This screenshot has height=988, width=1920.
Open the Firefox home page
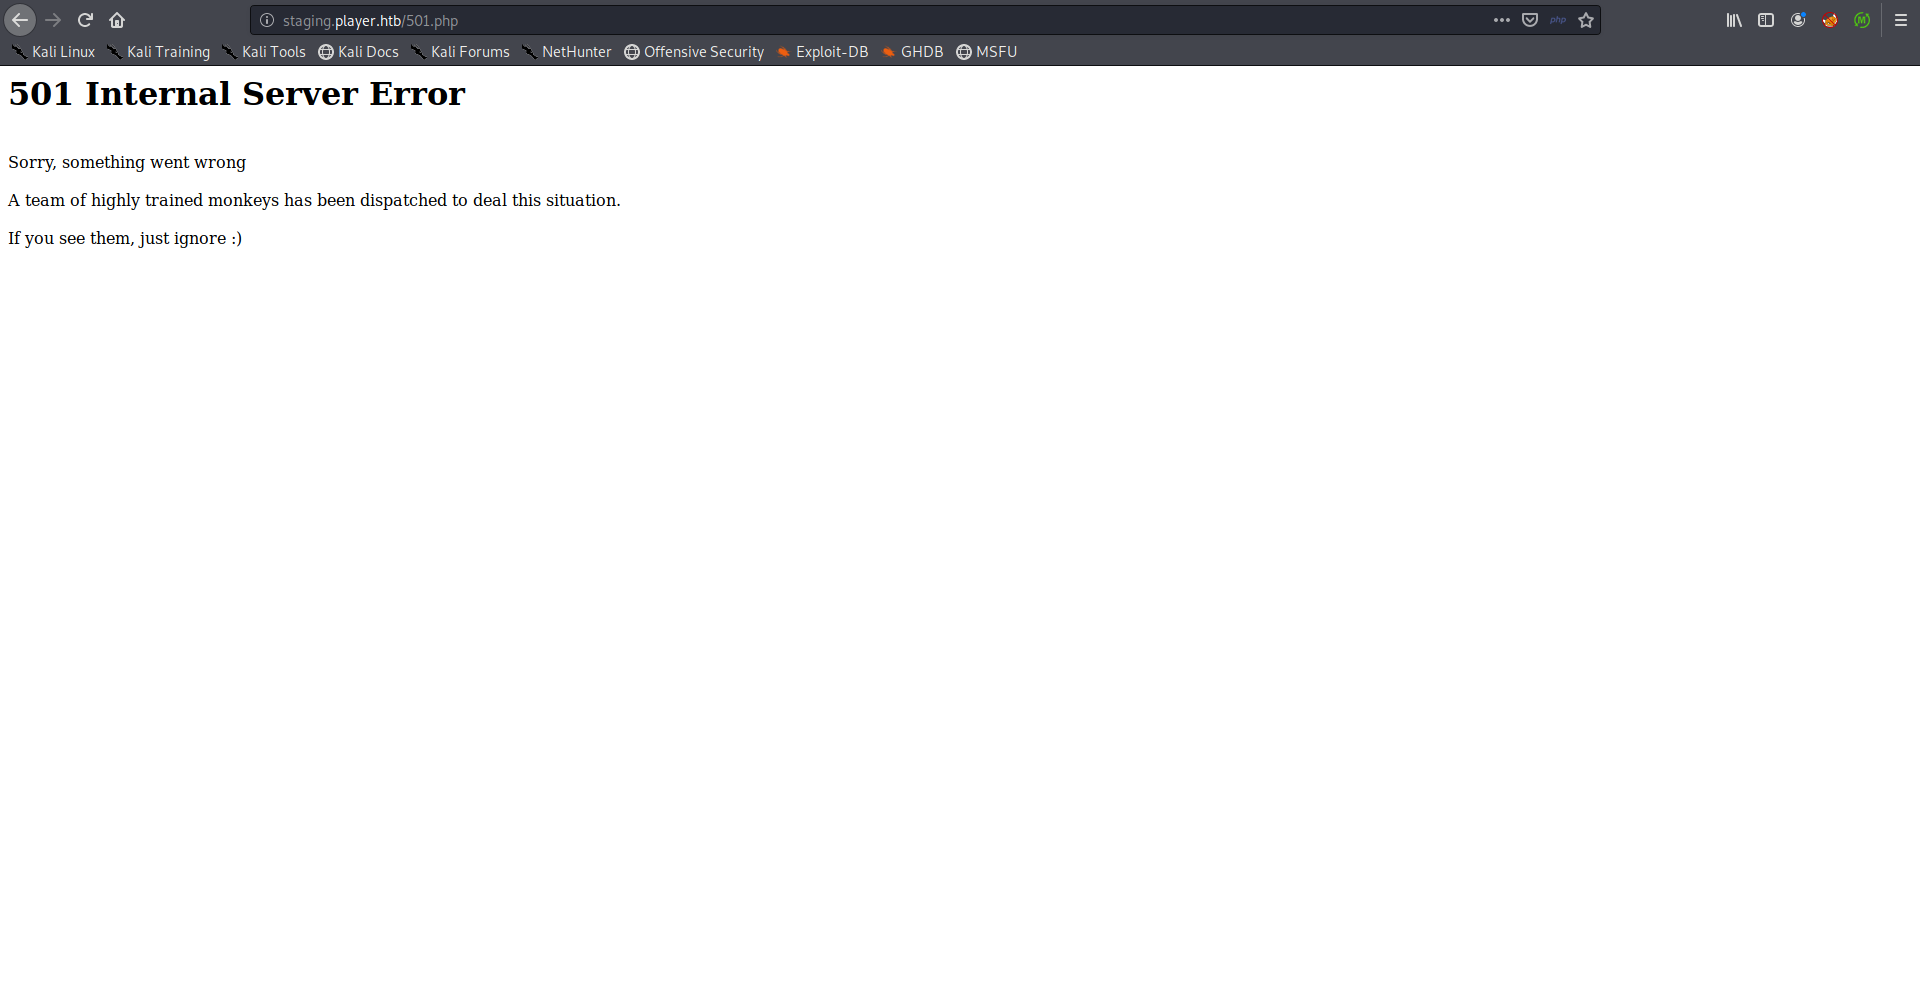pos(117,20)
